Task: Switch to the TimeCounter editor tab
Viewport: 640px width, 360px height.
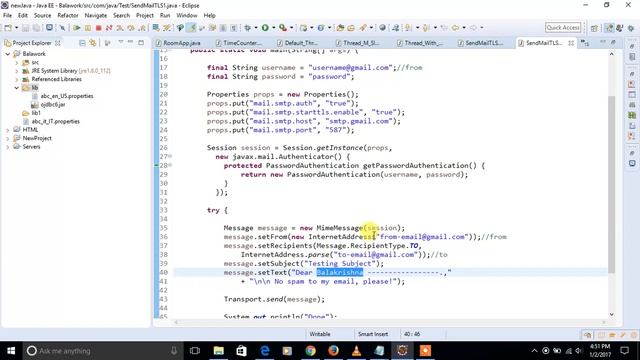Action: point(238,43)
